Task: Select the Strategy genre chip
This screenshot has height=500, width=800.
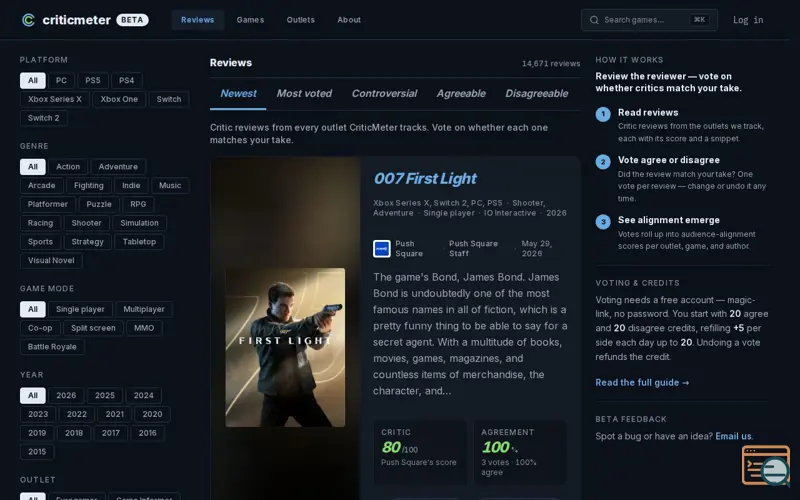Action: tap(87, 242)
